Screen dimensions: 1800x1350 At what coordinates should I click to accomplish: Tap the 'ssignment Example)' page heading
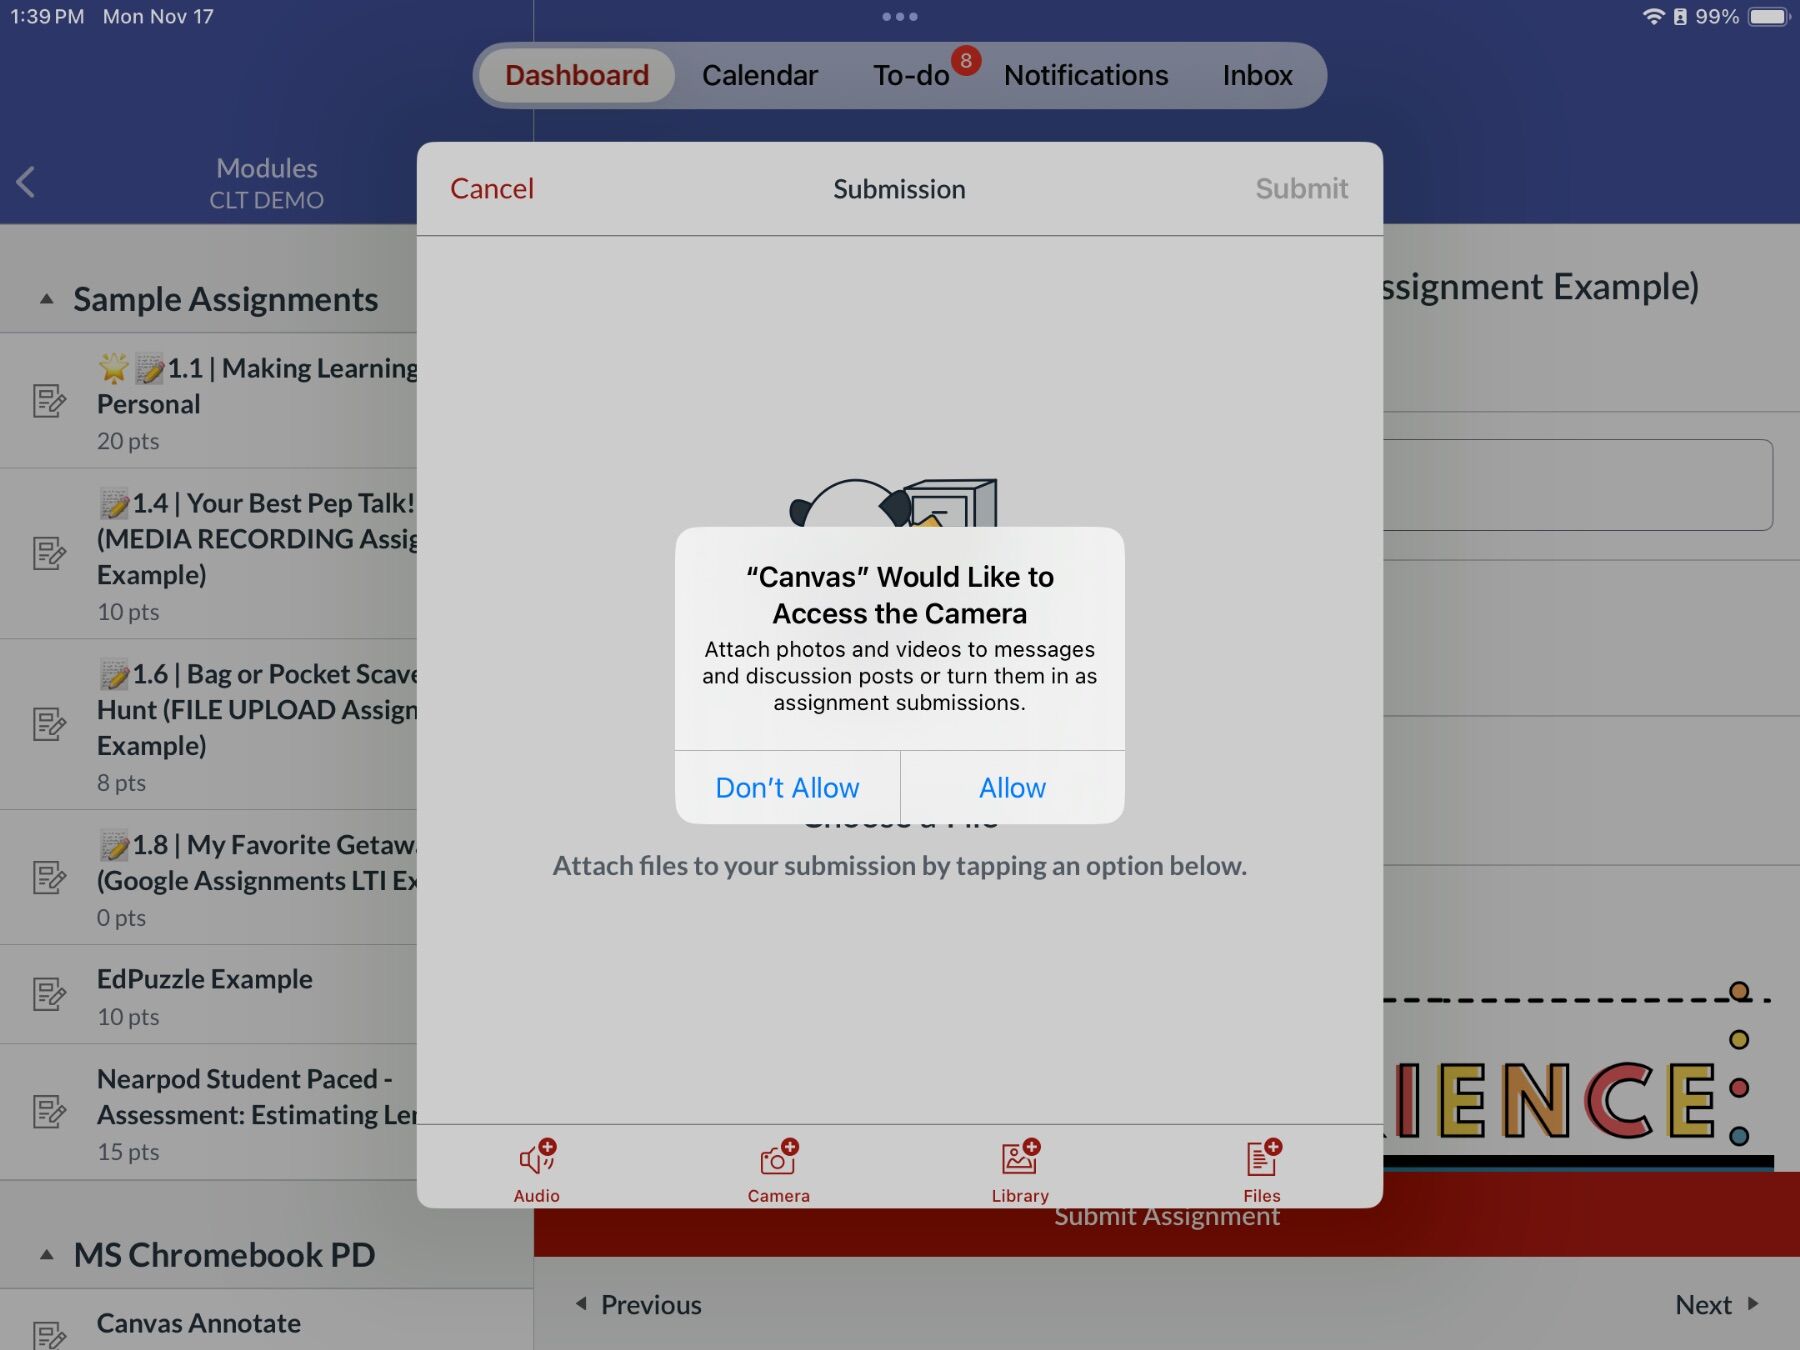point(1541,287)
